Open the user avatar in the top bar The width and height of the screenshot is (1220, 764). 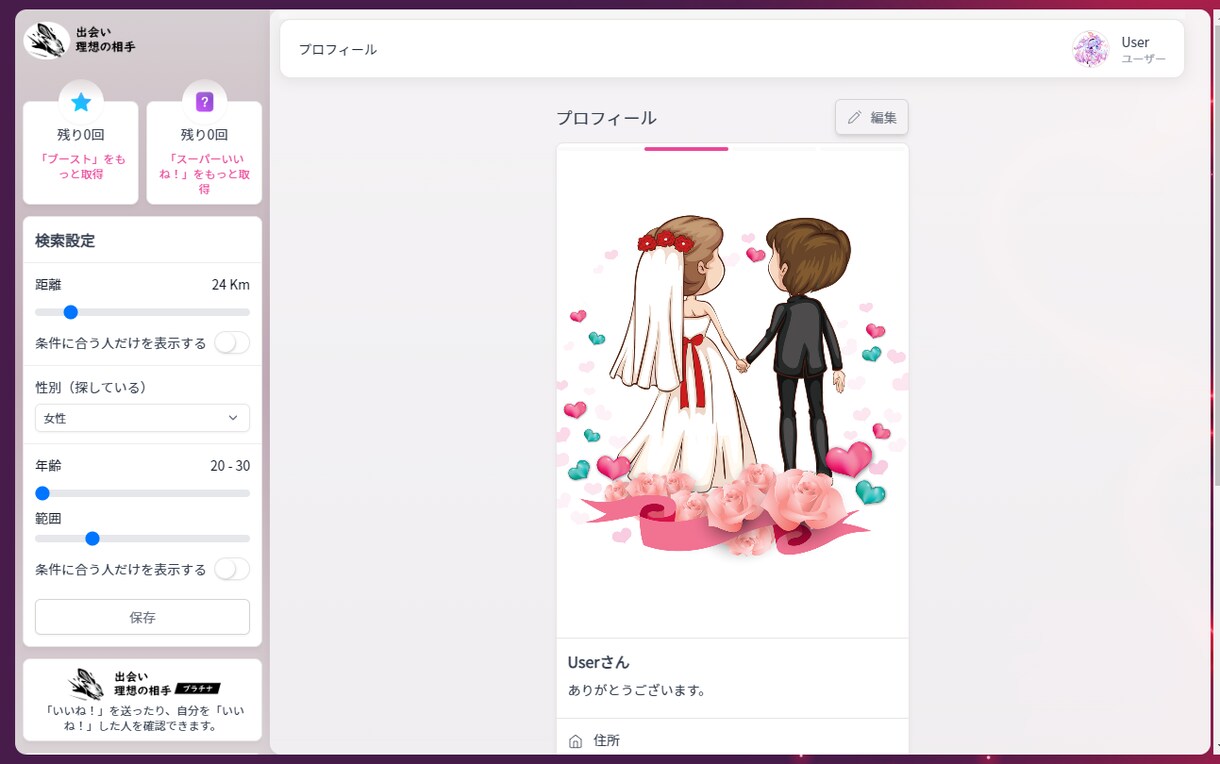coord(1090,49)
